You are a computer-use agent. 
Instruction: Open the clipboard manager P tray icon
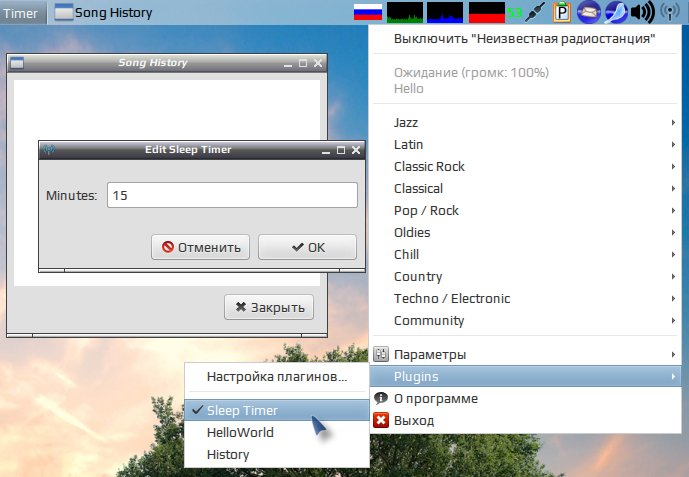tap(562, 12)
